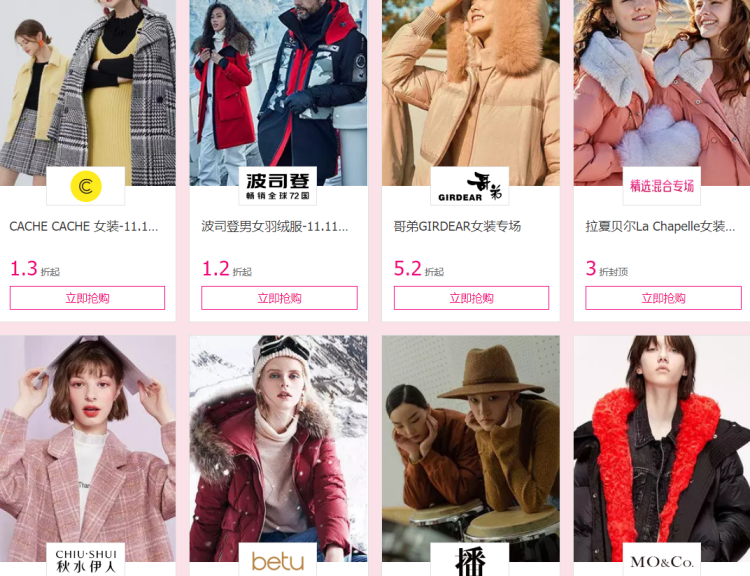Click the MO&Co. brand logo
The image size is (750, 576).
662,560
